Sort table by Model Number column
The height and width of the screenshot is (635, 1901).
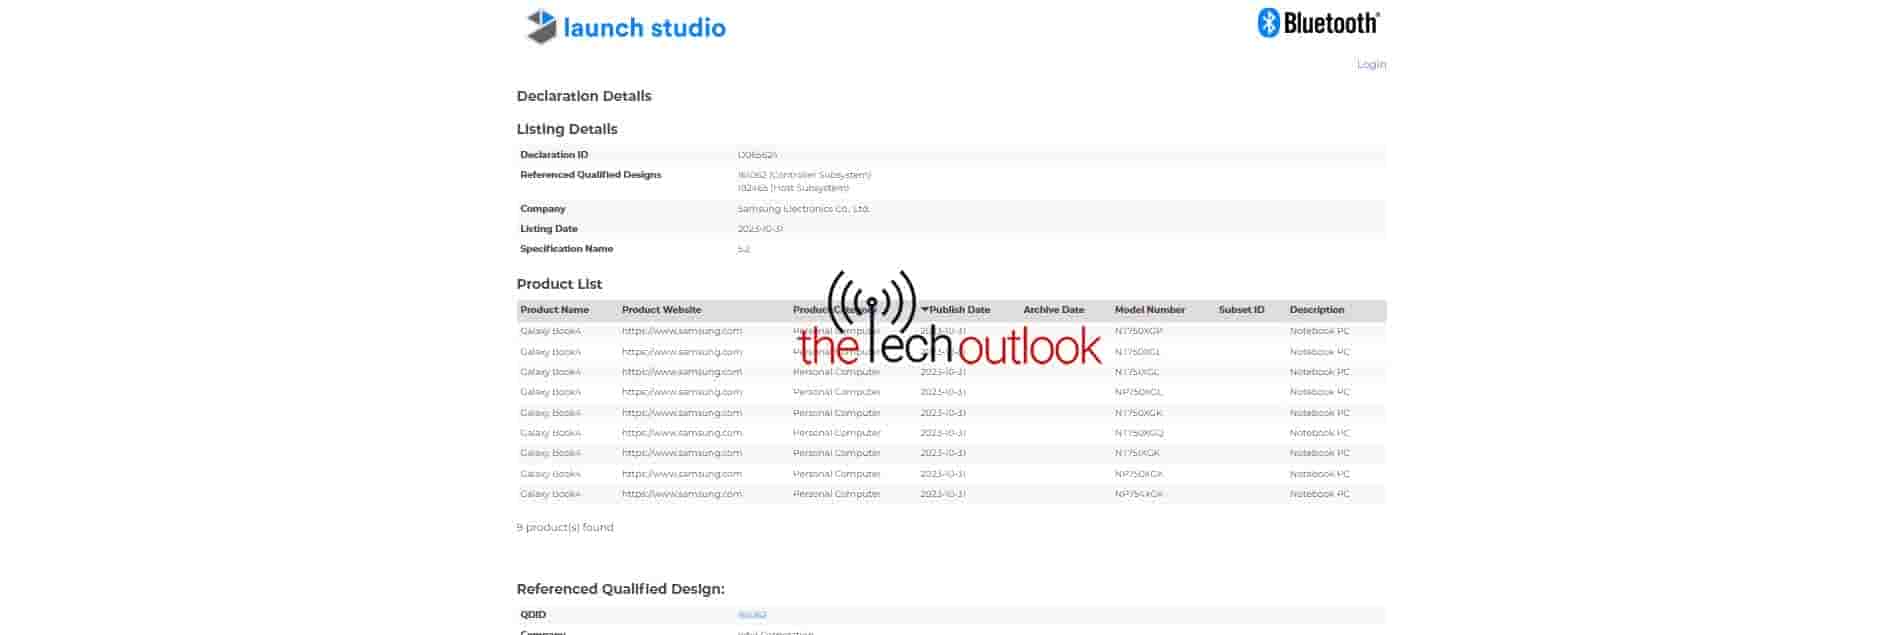[1149, 310]
